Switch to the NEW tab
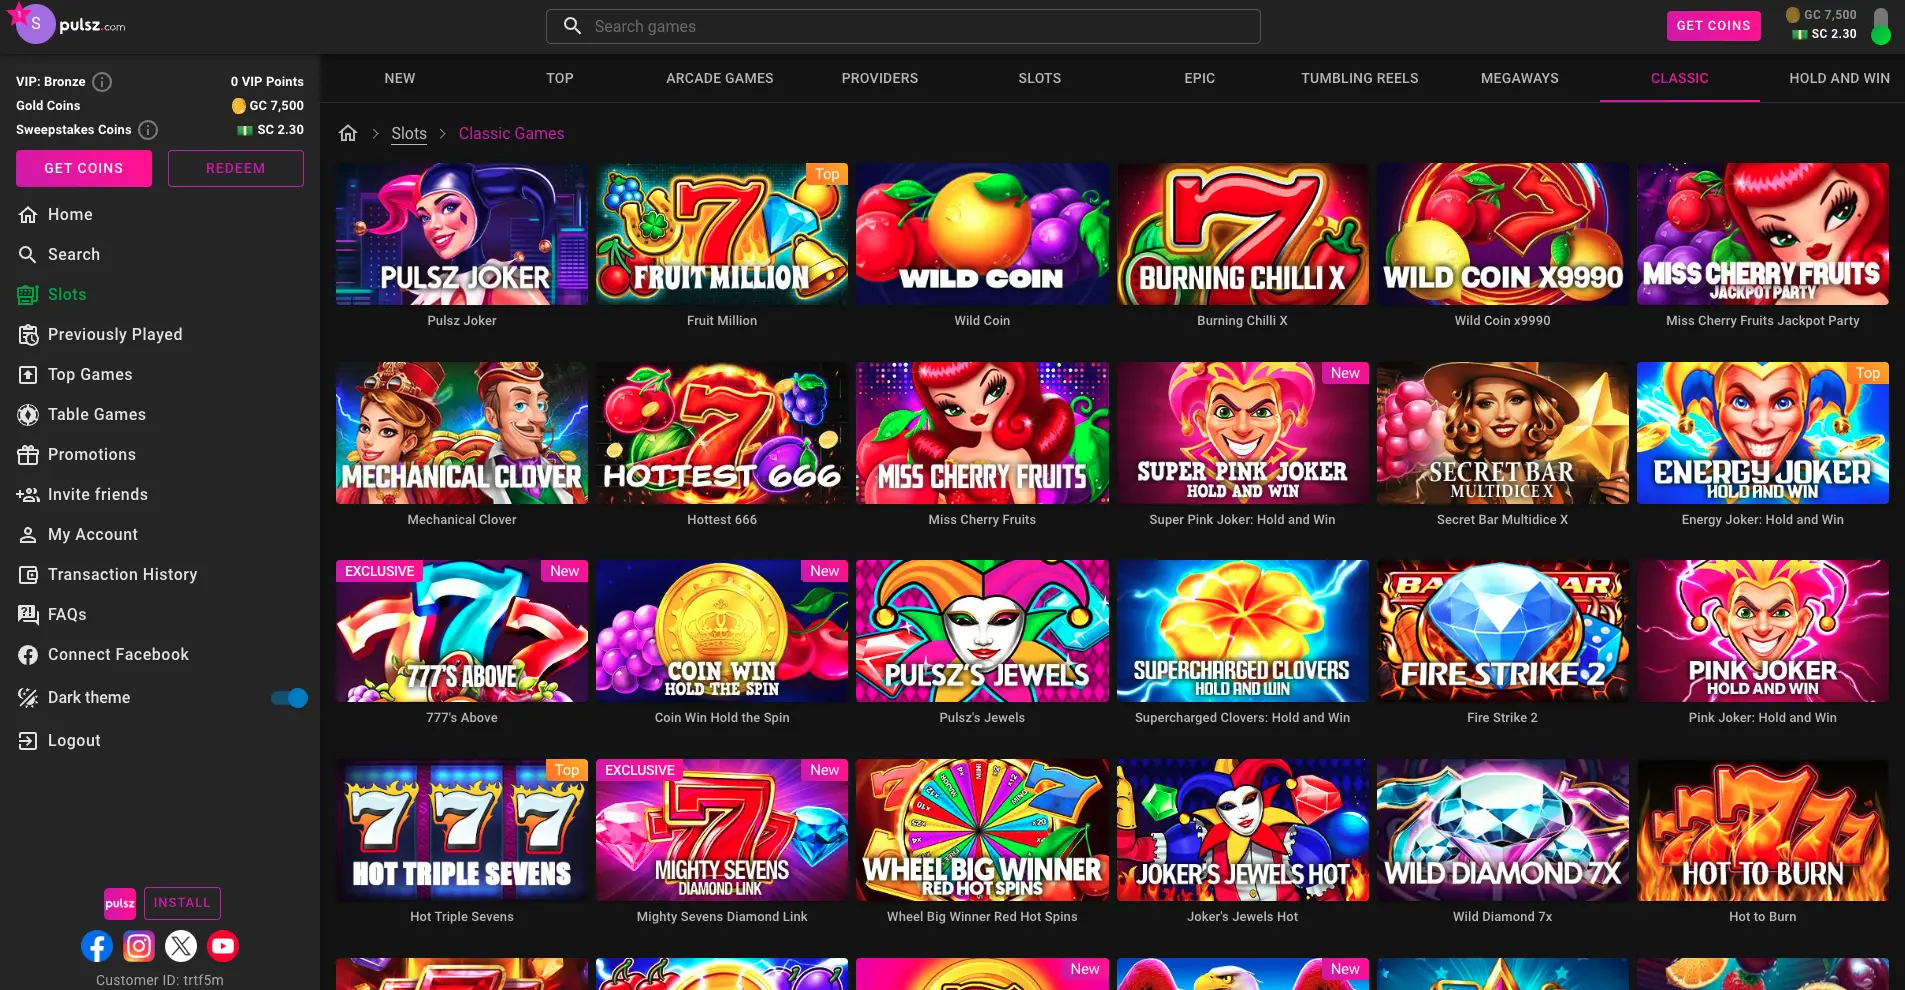This screenshot has height=990, width=1905. click(400, 78)
